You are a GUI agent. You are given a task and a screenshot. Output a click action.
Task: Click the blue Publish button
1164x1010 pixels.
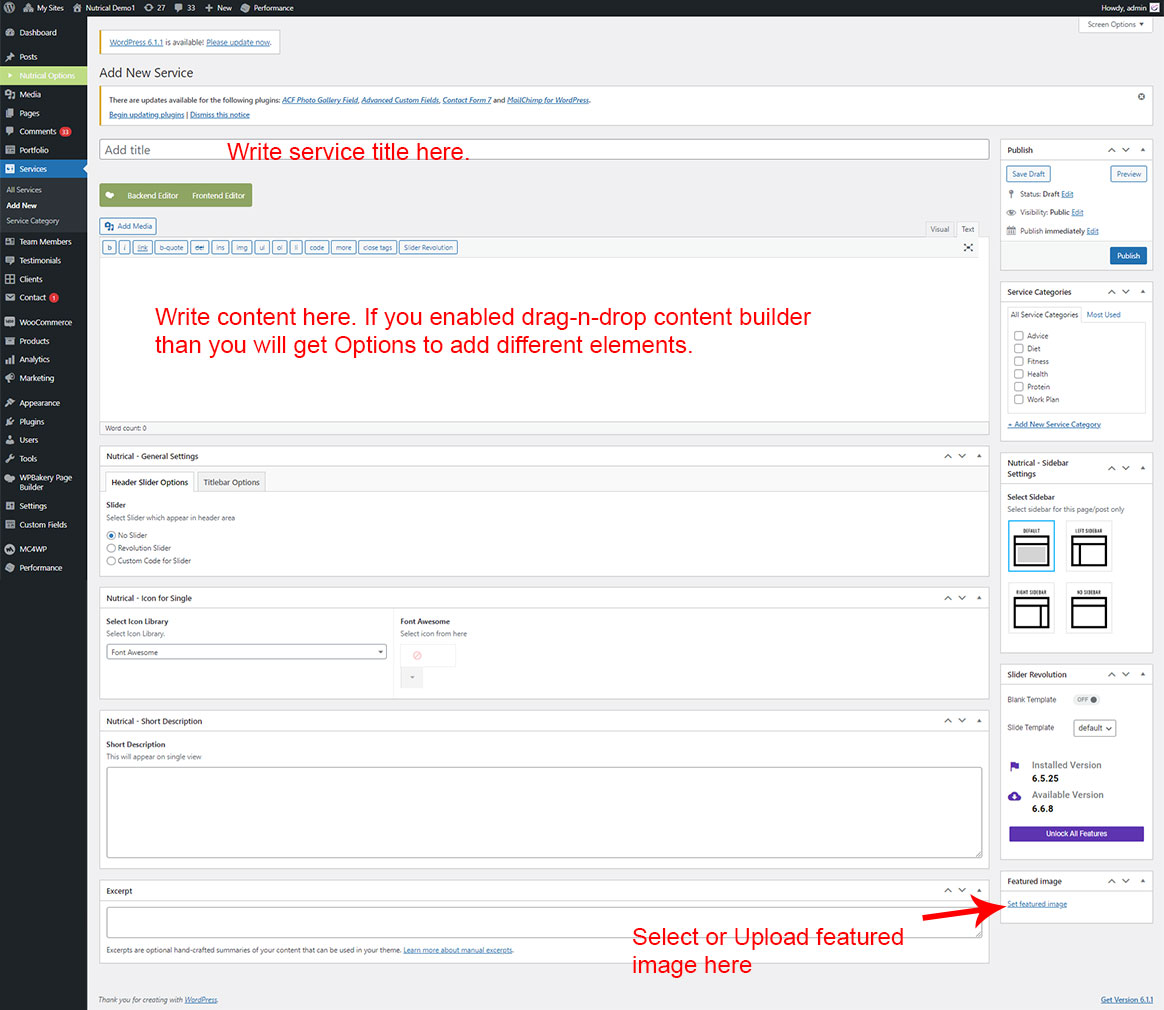pyautogui.click(x=1127, y=256)
